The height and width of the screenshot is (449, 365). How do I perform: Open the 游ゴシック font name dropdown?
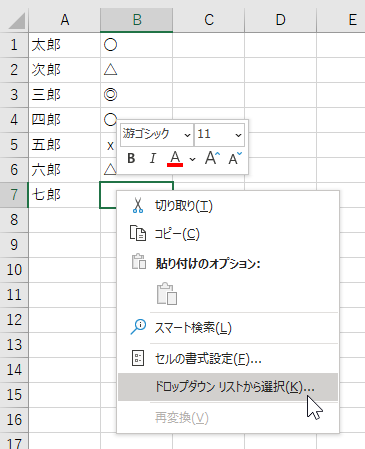pyautogui.click(x=157, y=135)
